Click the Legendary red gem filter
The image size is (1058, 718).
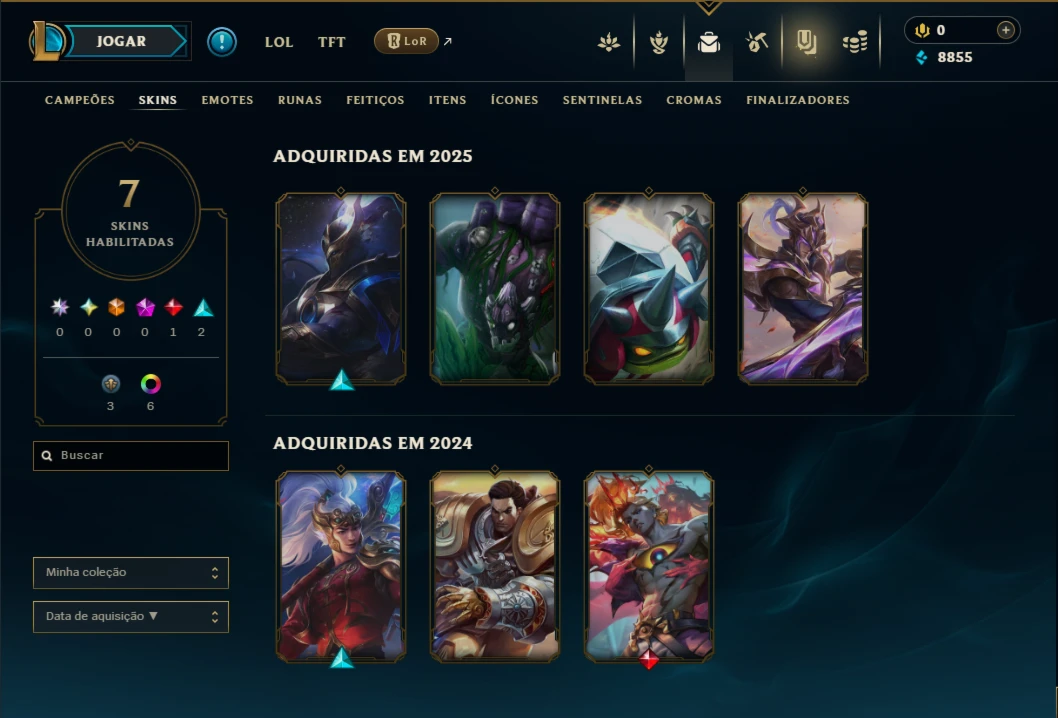tap(173, 308)
